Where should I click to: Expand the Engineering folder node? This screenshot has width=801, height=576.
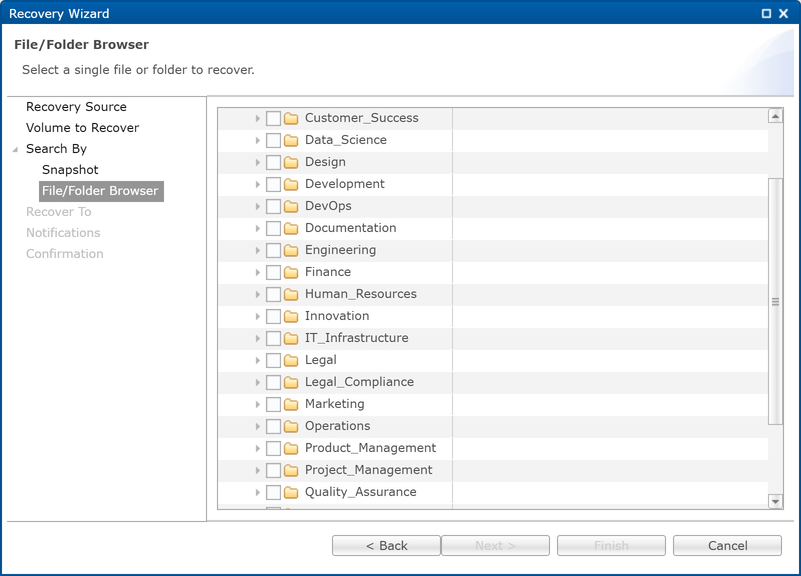point(257,250)
